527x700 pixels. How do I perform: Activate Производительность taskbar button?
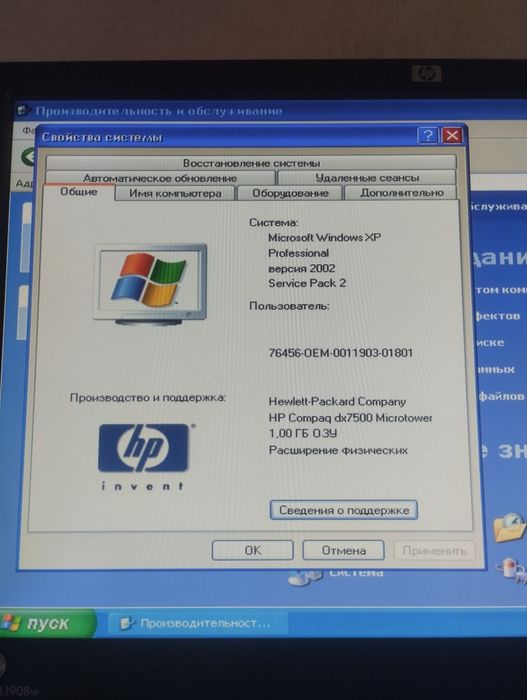[197, 623]
